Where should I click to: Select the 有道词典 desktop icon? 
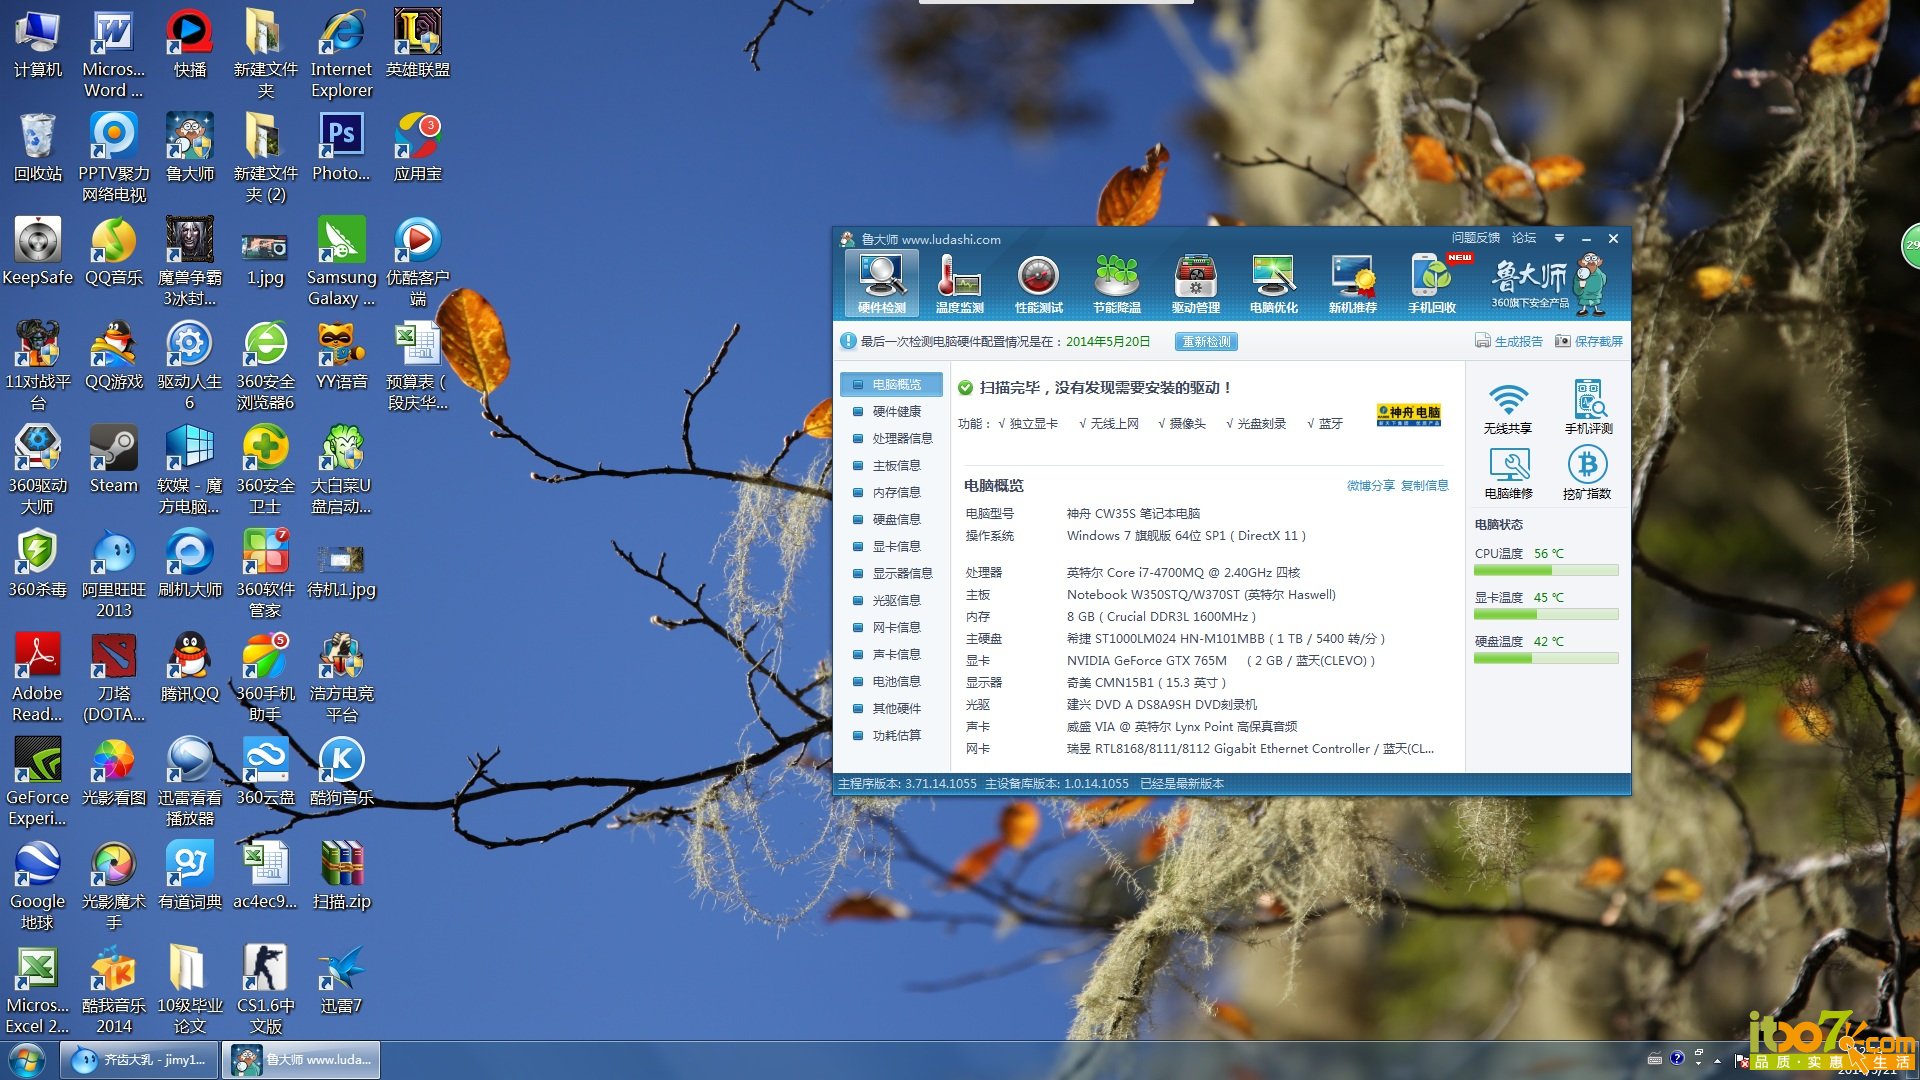pos(190,876)
